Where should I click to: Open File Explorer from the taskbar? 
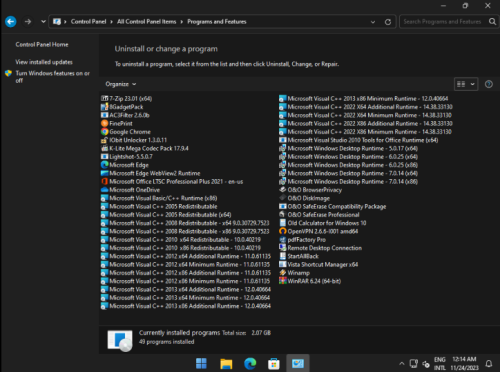click(226, 363)
